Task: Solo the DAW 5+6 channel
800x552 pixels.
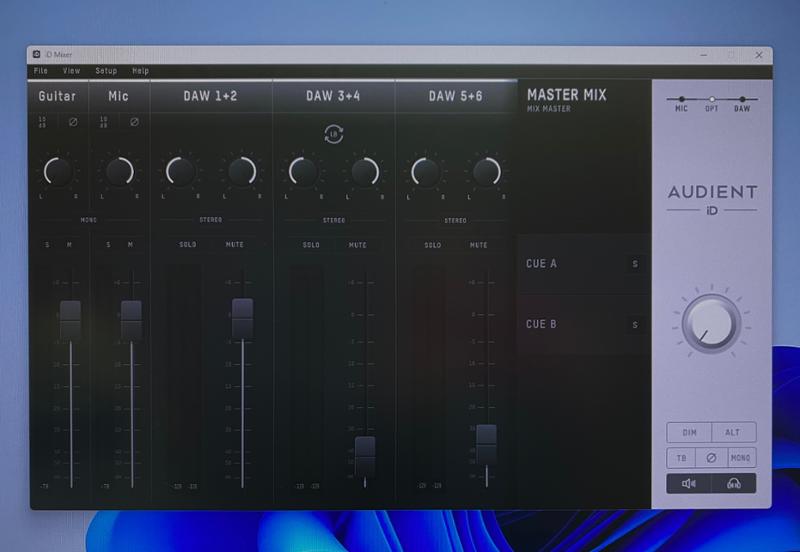Action: click(x=433, y=245)
